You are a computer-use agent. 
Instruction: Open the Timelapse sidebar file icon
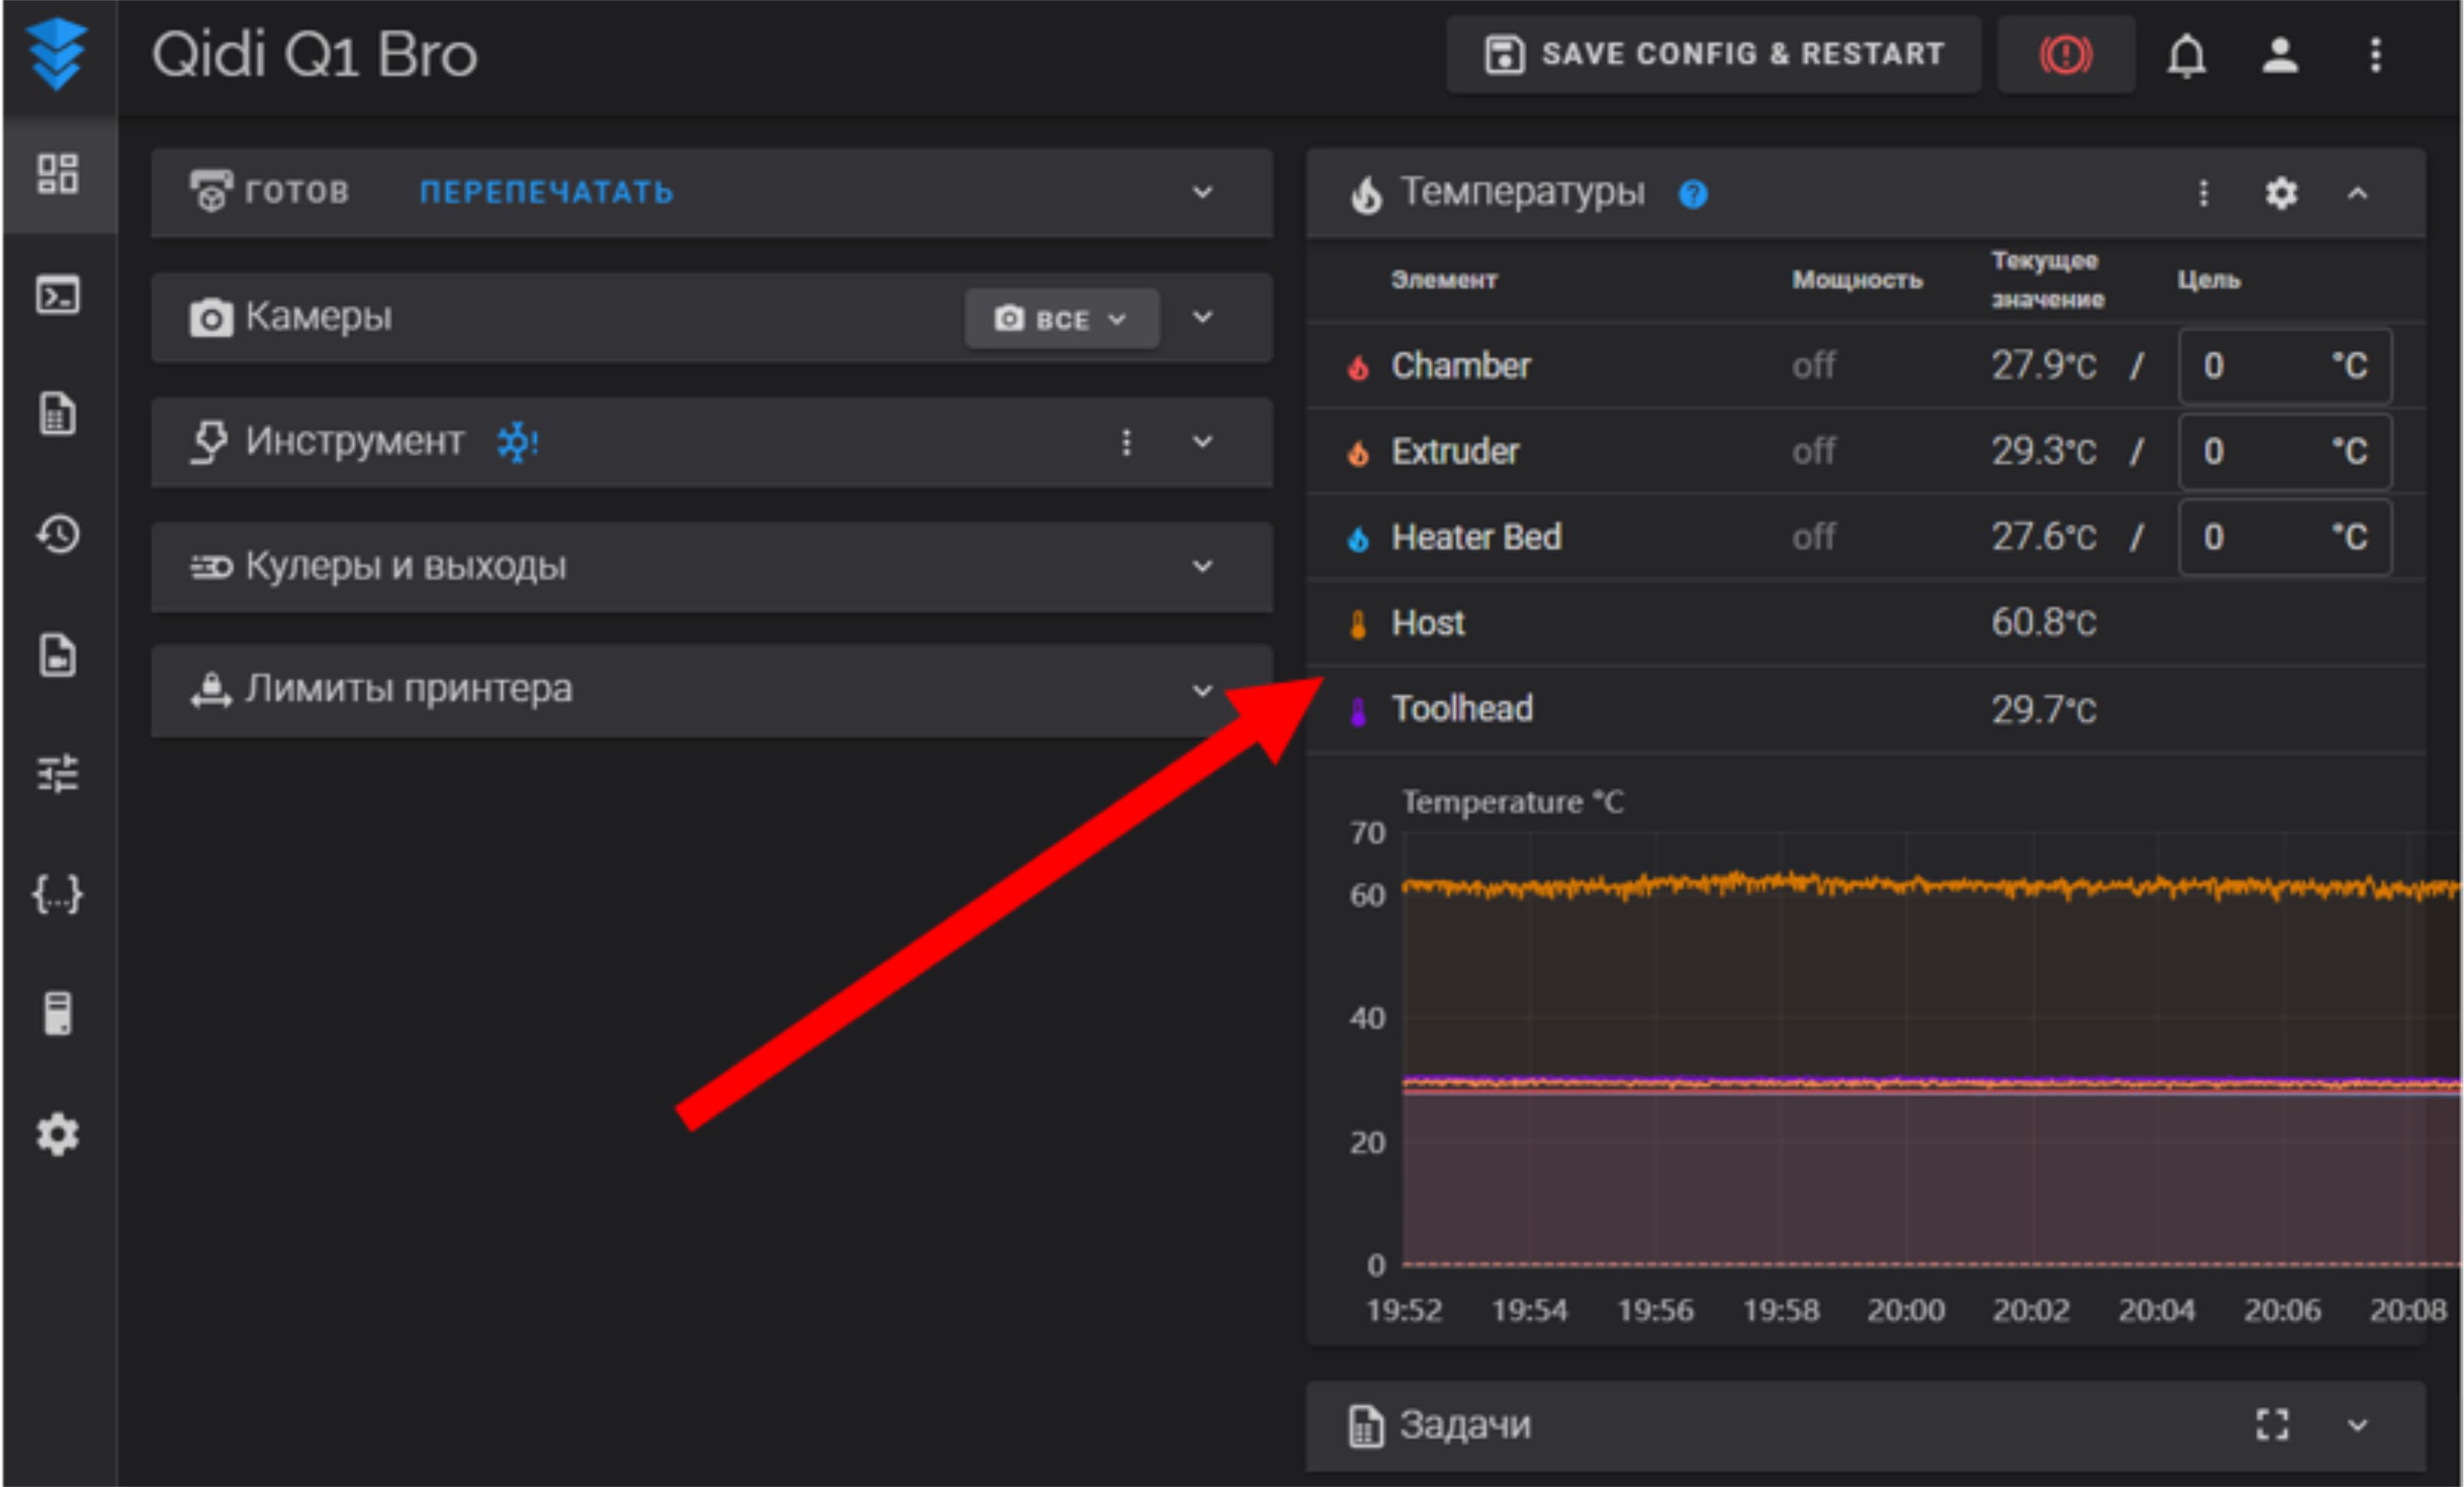tap(57, 655)
